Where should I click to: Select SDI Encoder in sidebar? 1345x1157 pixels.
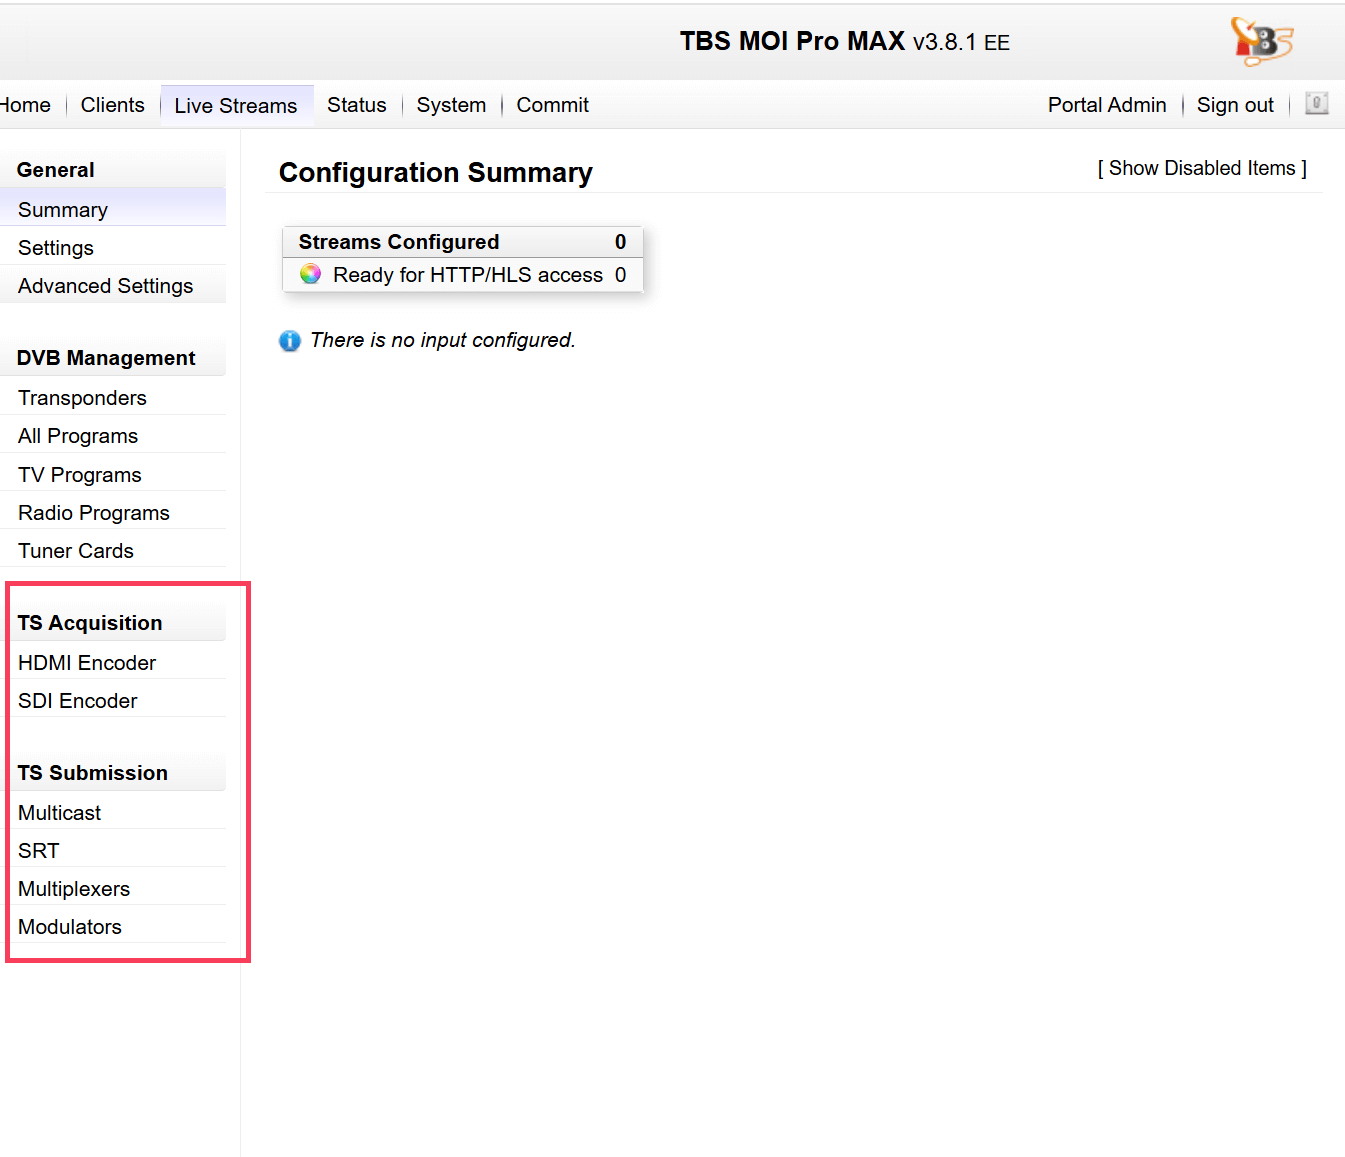tap(78, 701)
